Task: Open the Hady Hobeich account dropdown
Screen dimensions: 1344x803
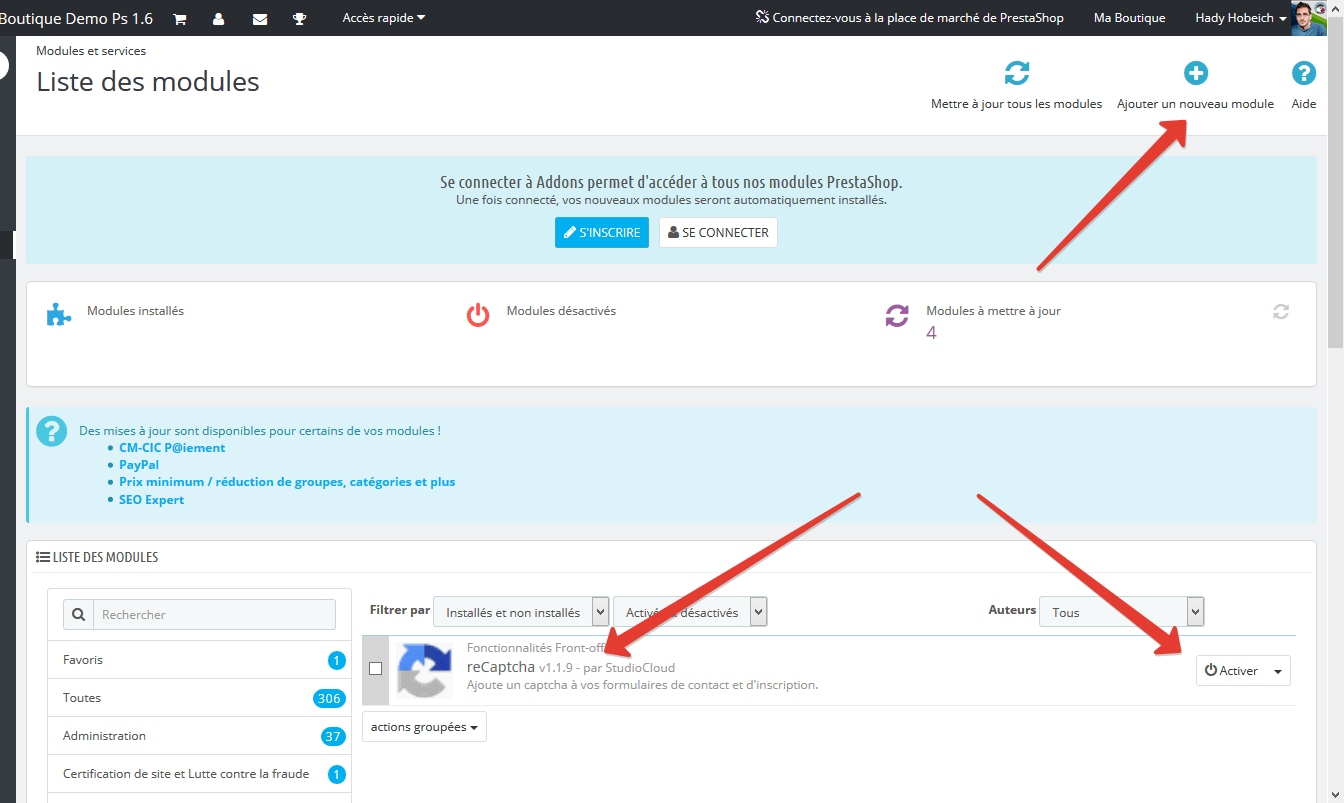Action: click(1241, 18)
